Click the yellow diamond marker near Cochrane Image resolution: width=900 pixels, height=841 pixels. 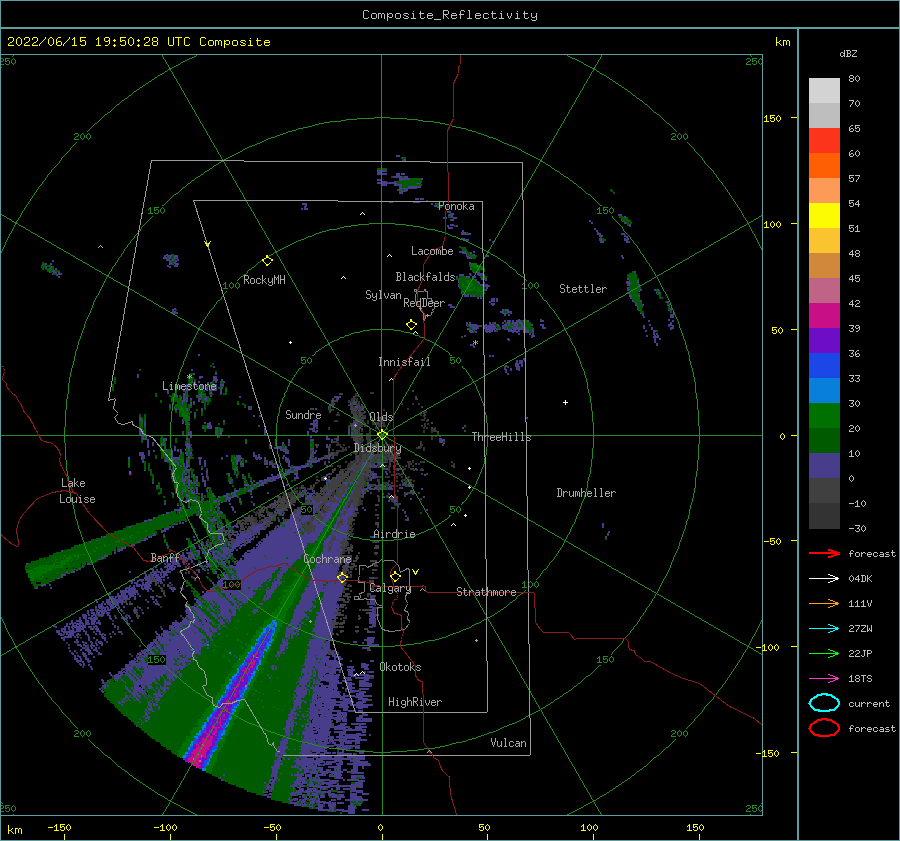point(342,578)
